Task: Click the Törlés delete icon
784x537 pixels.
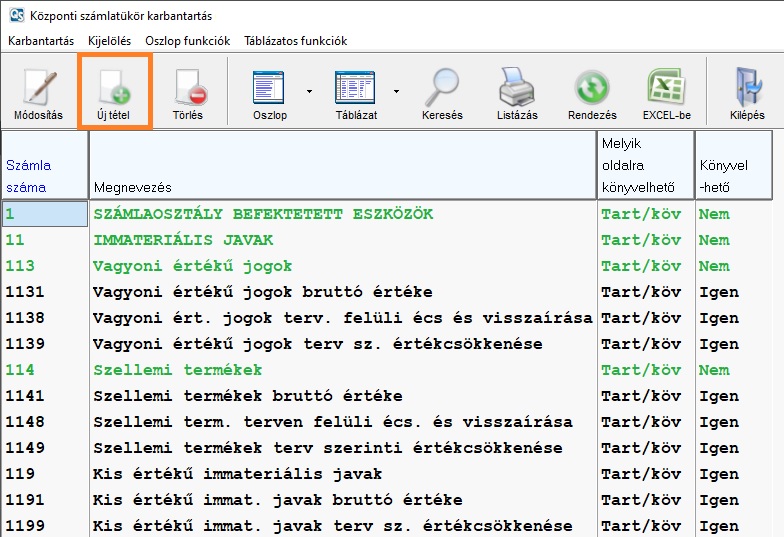Action: click(187, 91)
